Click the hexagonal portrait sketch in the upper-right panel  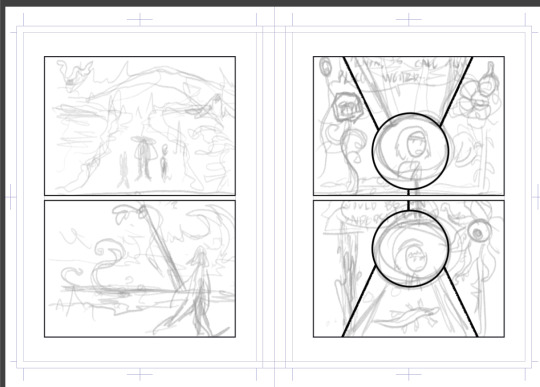click(x=348, y=107)
